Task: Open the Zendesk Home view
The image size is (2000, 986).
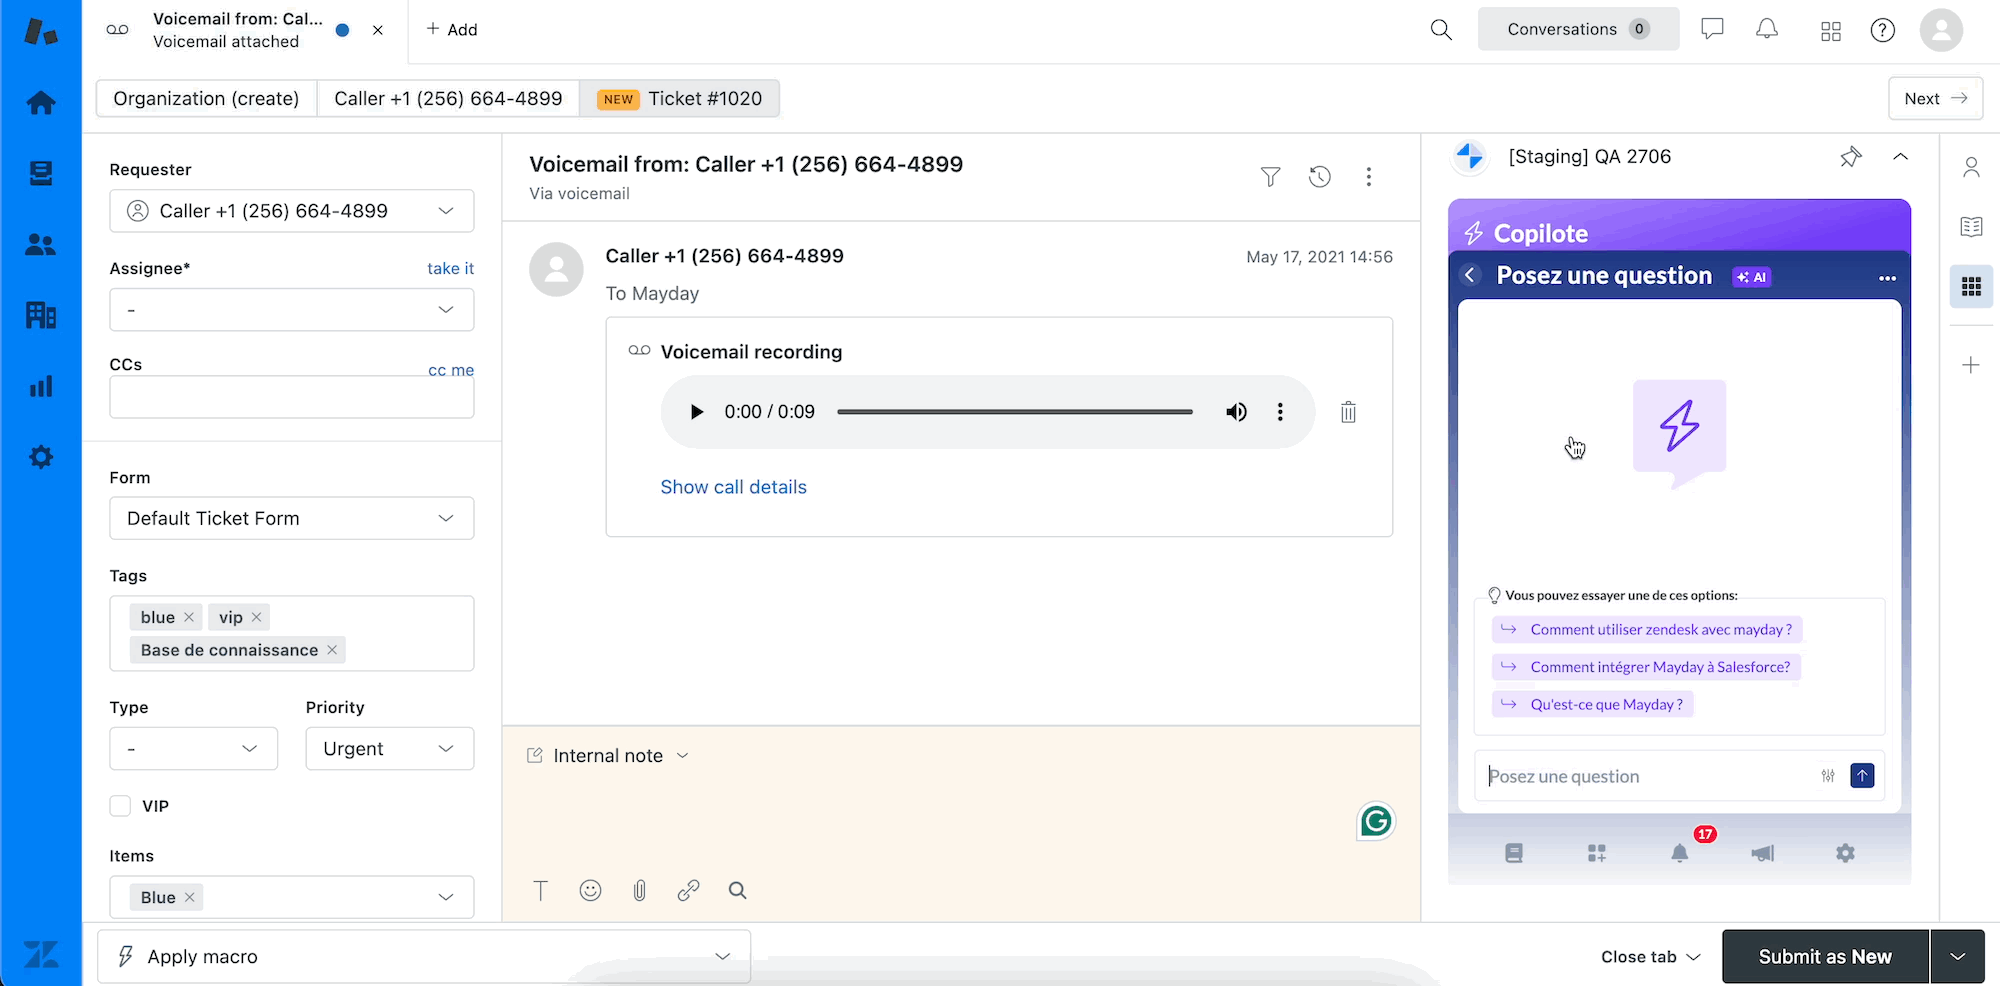Action: click(x=41, y=103)
